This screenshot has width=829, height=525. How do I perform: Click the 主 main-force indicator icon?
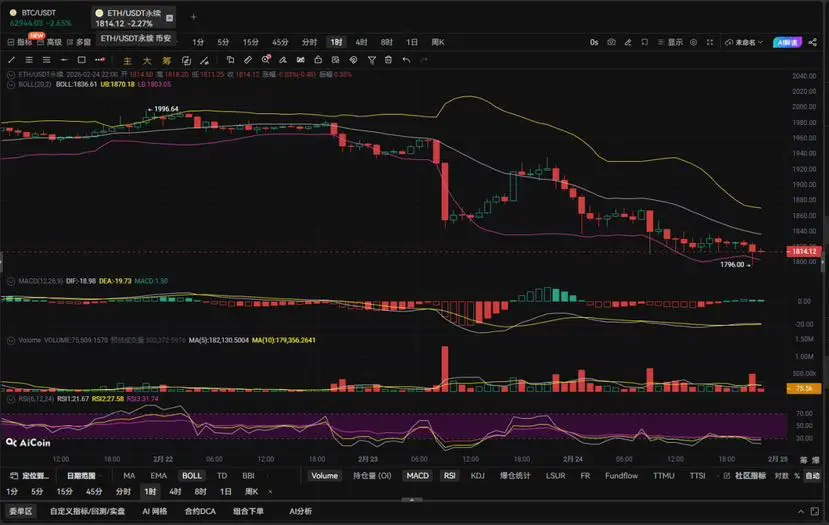127,61
